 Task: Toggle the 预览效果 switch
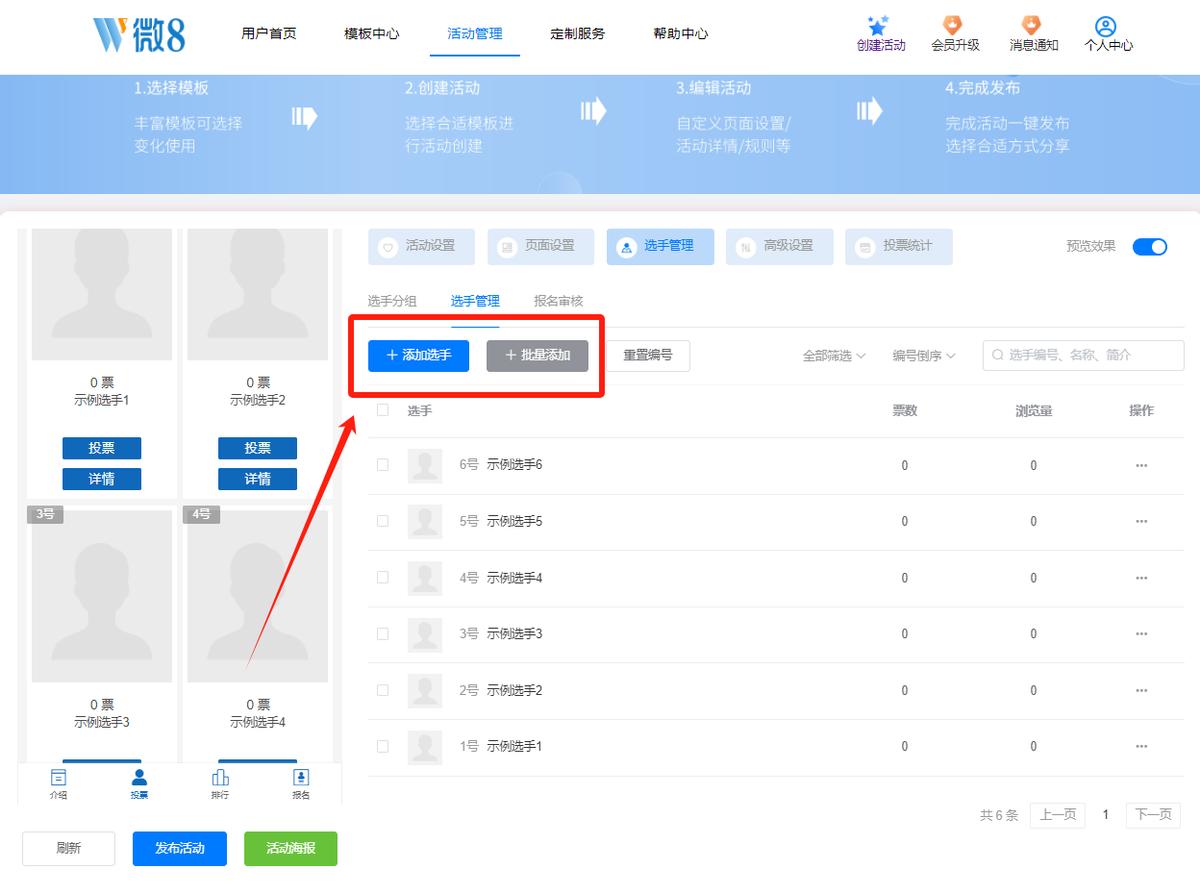pos(1150,247)
